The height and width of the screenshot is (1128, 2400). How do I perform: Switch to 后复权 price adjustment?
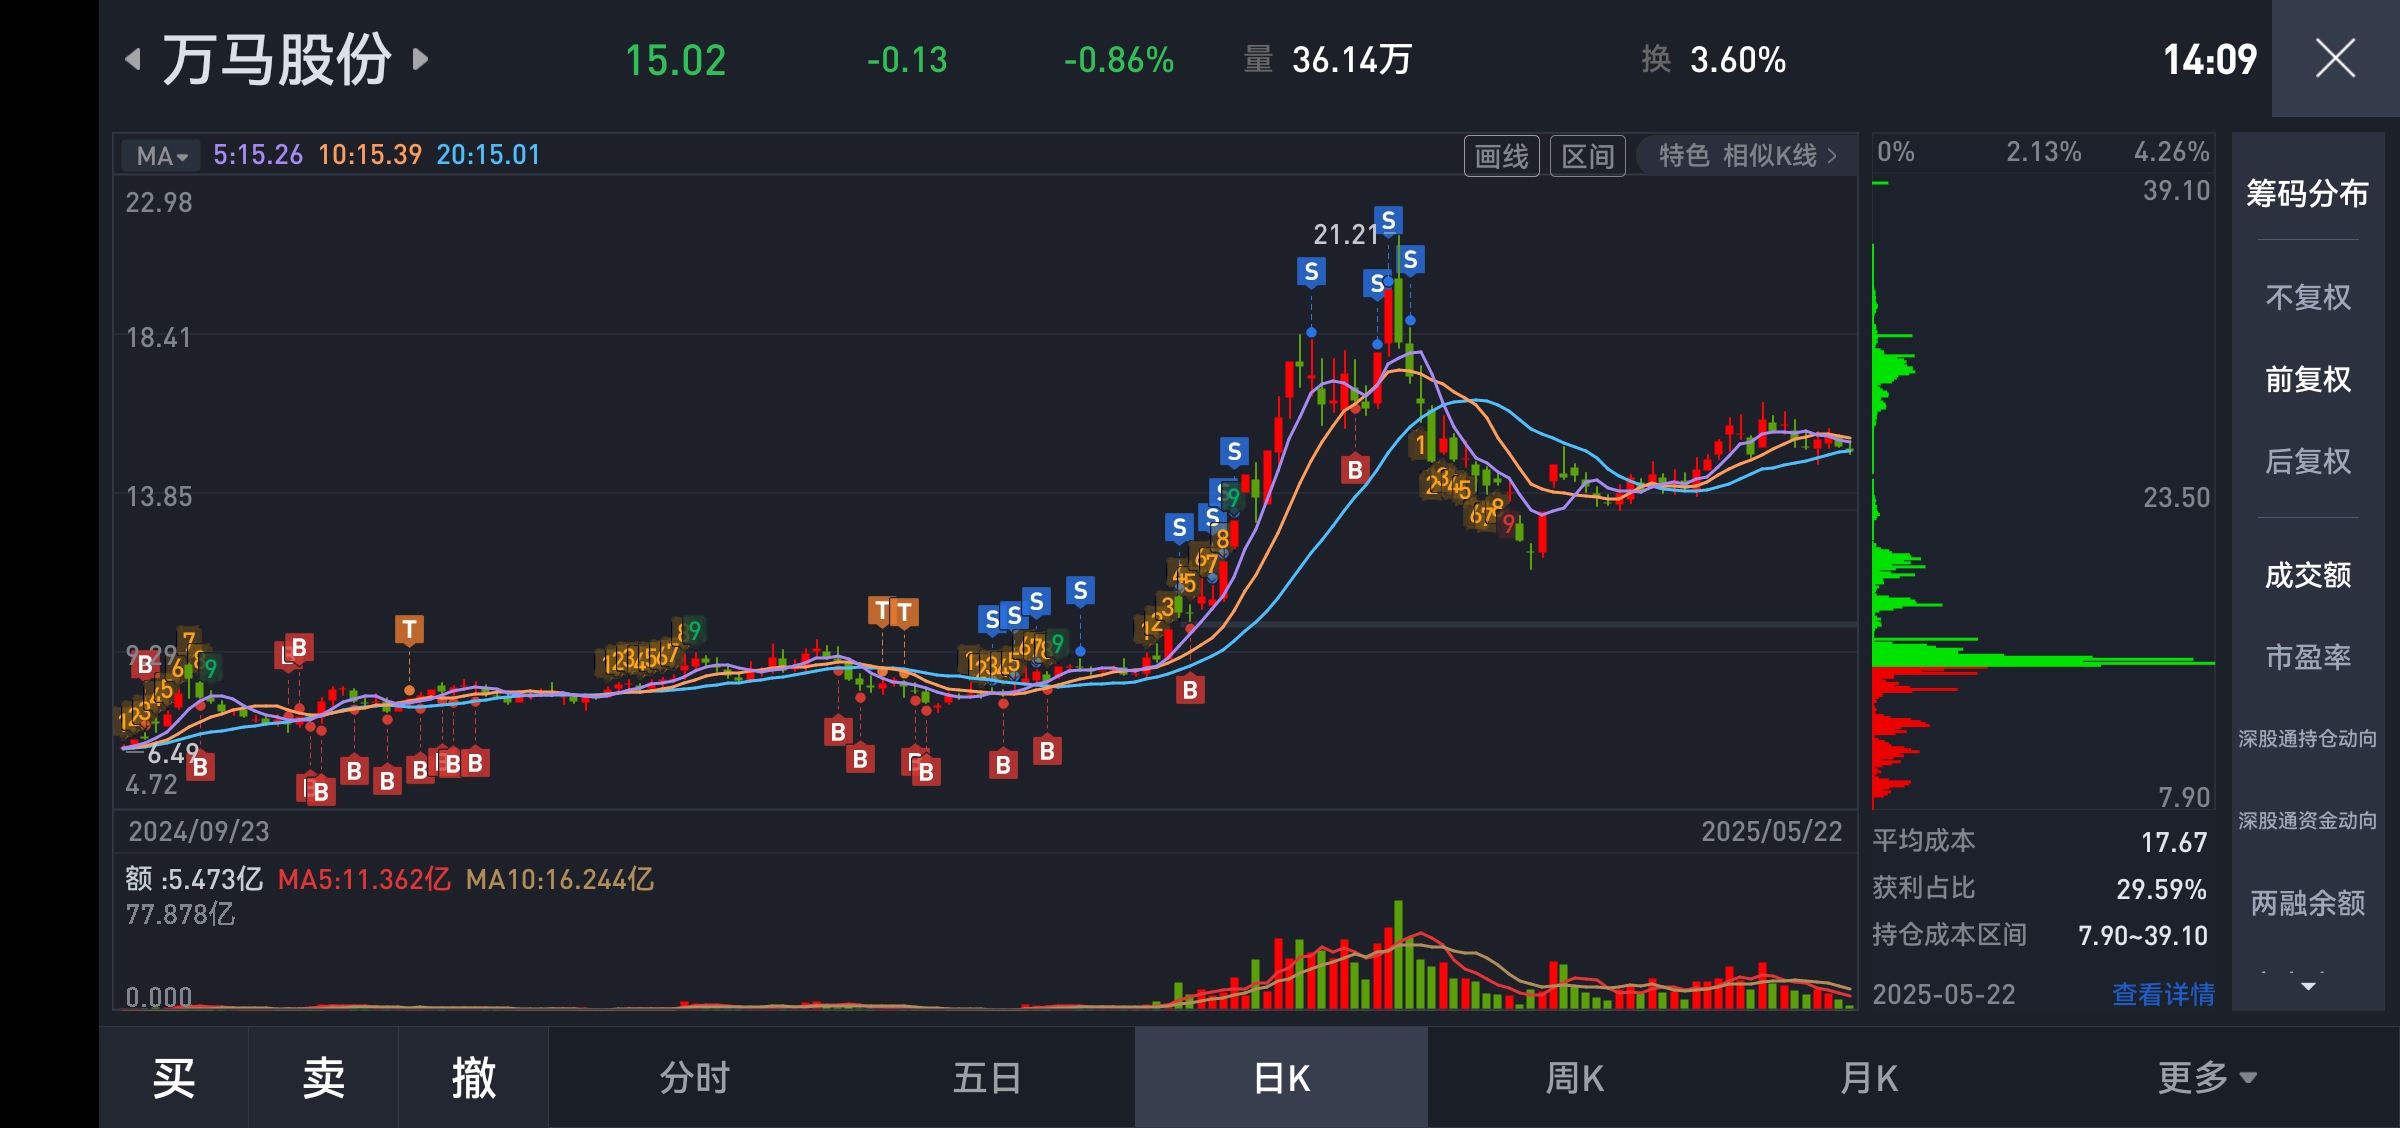click(x=2307, y=461)
